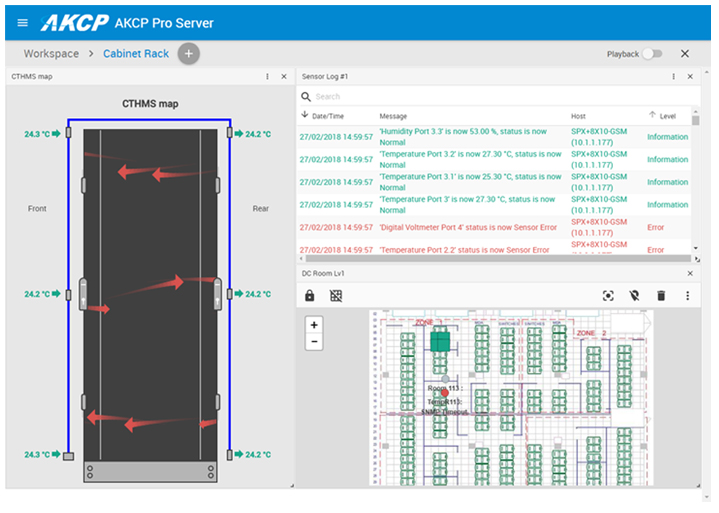Click the host cell of Humidity Port 3.3 row
Screen dimensions: 719x513
(599, 137)
